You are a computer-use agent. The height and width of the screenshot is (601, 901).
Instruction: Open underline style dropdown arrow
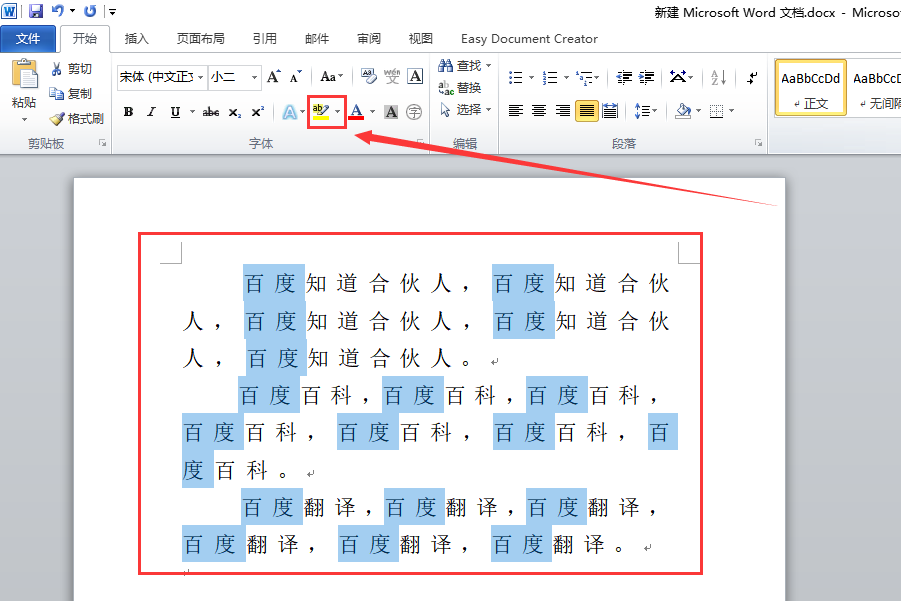[192, 111]
